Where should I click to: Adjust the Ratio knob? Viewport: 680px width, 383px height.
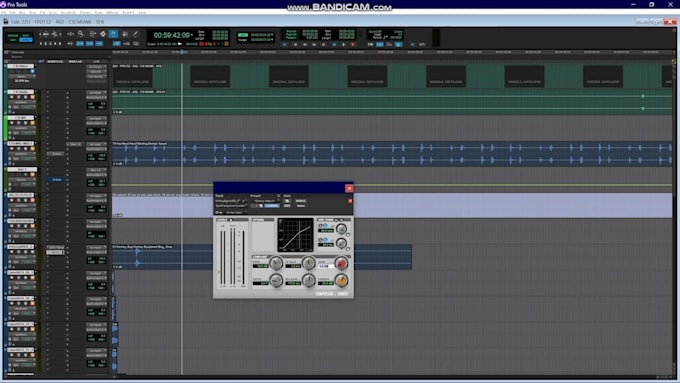click(x=276, y=280)
